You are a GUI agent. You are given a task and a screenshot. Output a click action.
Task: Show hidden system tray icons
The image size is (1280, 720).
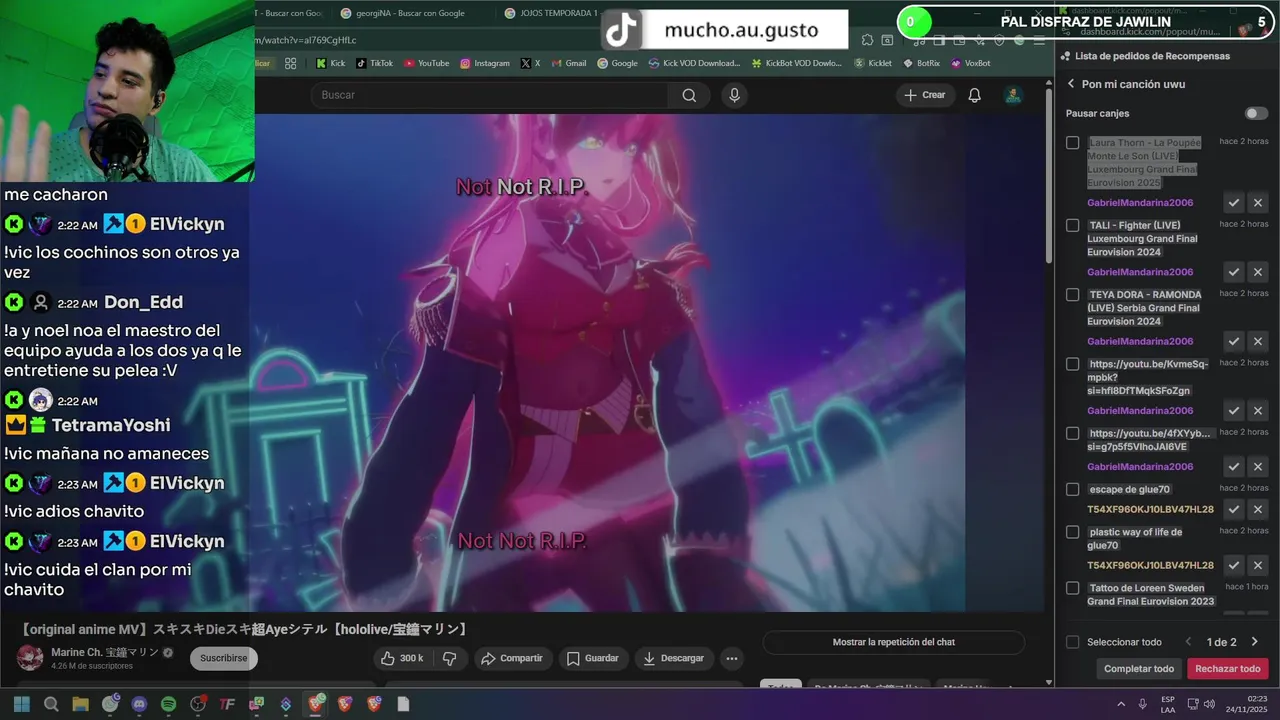pos(1121,704)
